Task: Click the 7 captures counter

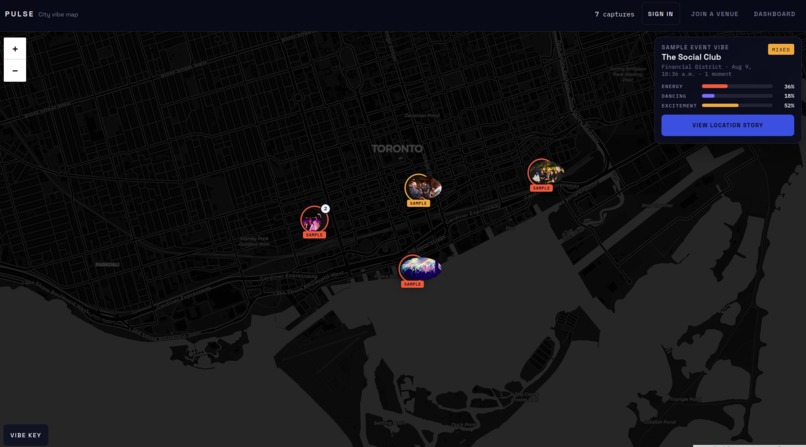Action: [x=614, y=14]
